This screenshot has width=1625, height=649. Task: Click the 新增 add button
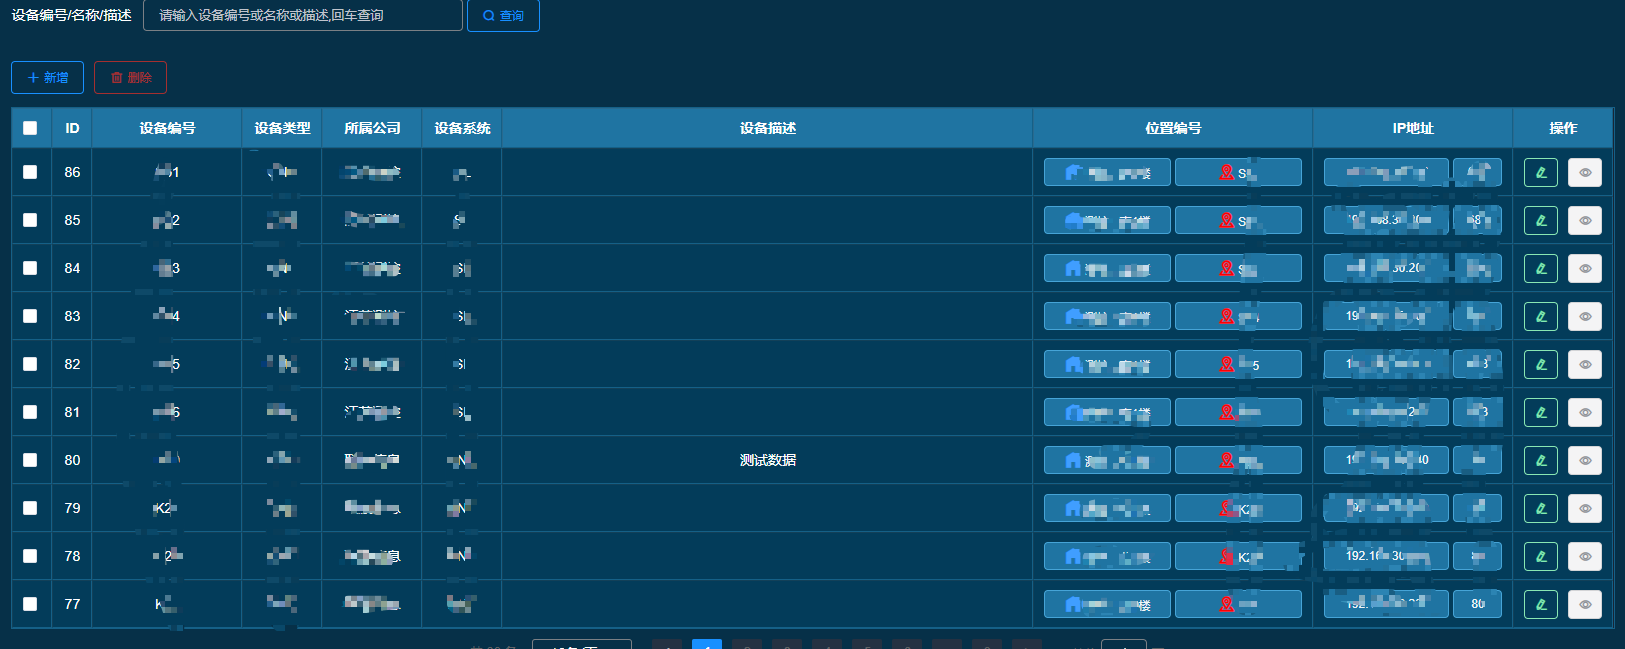tap(47, 77)
